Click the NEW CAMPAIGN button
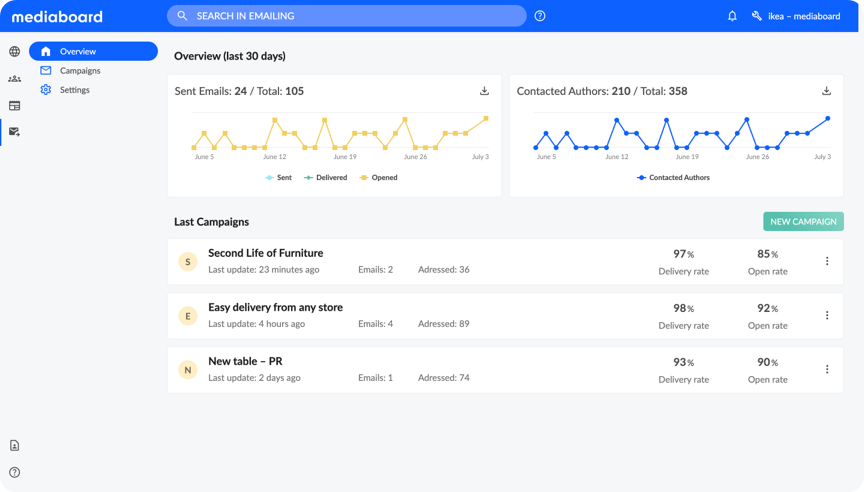864x492 pixels. [x=803, y=222]
